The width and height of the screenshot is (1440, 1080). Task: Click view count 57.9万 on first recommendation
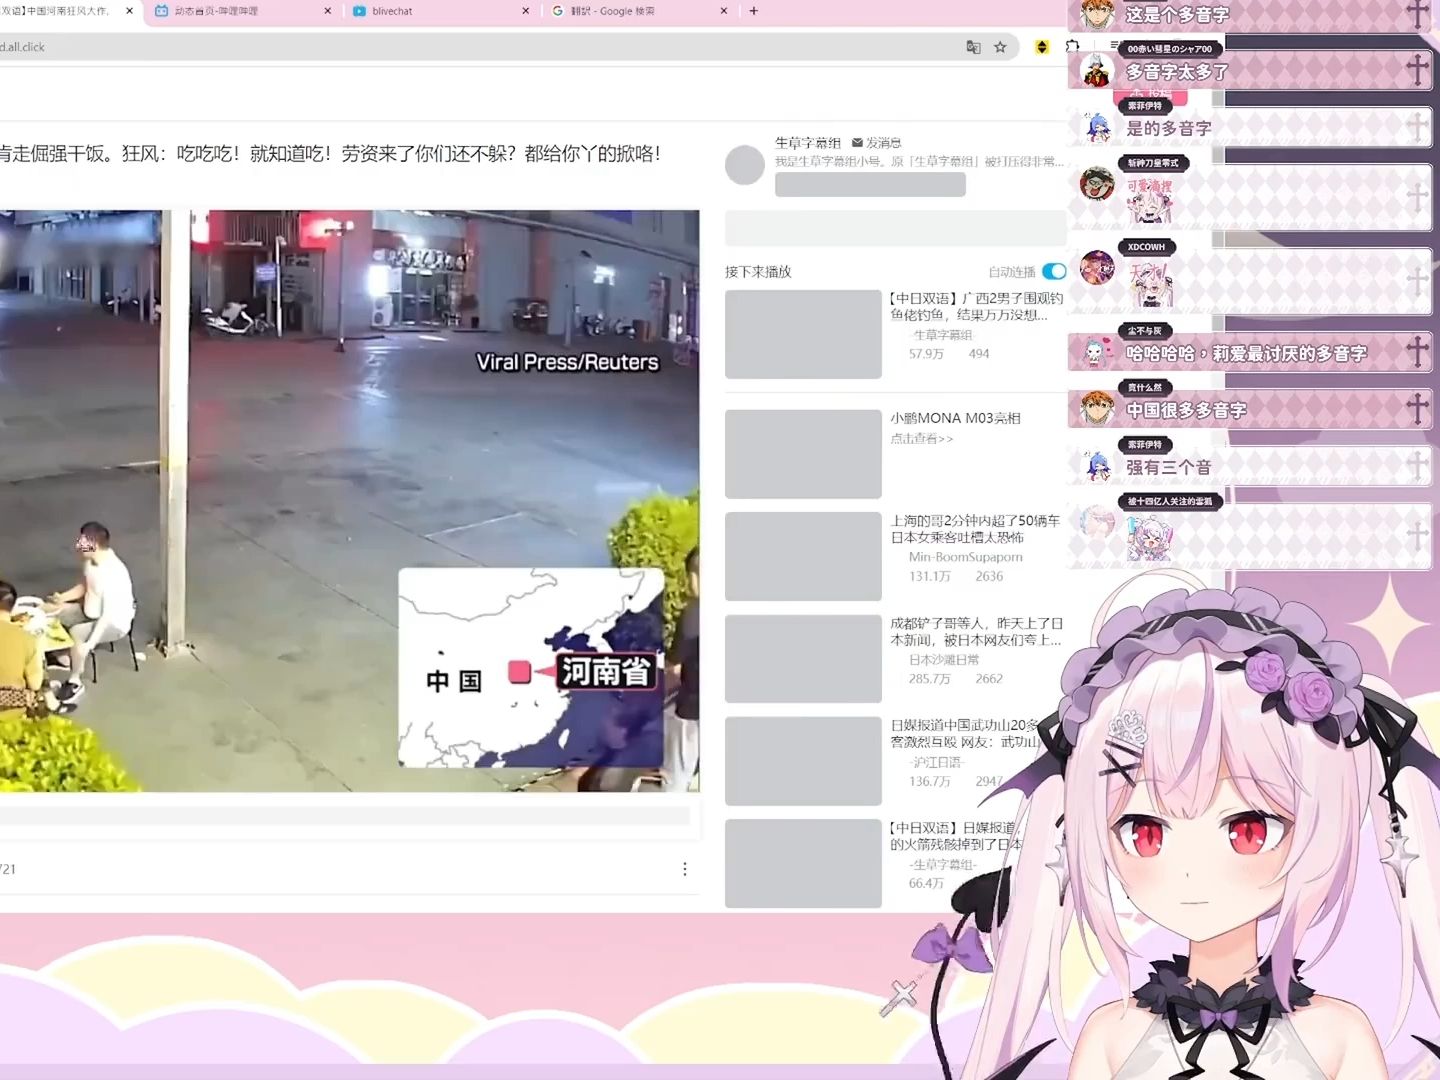click(x=926, y=354)
